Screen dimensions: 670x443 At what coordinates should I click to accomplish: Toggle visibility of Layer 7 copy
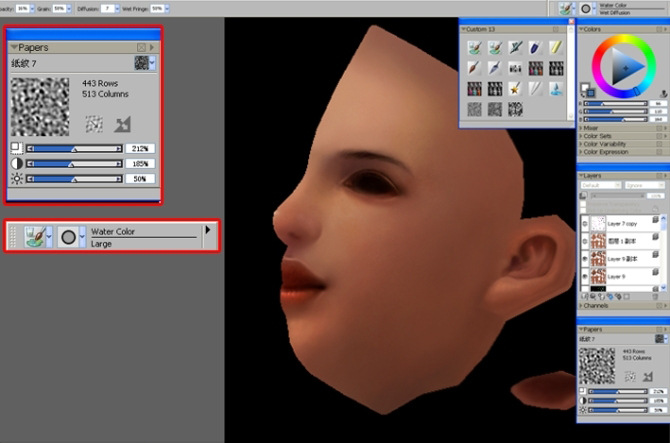[585, 223]
